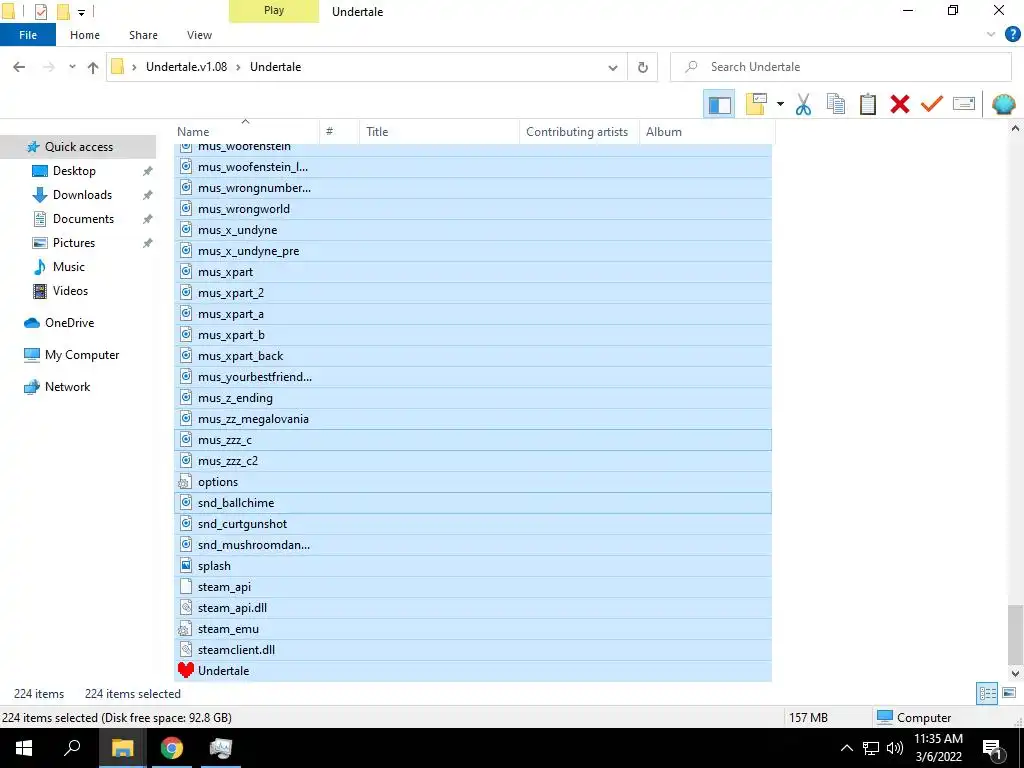1024x768 pixels.
Task: Show hidden system tray icons
Action: pos(846,748)
